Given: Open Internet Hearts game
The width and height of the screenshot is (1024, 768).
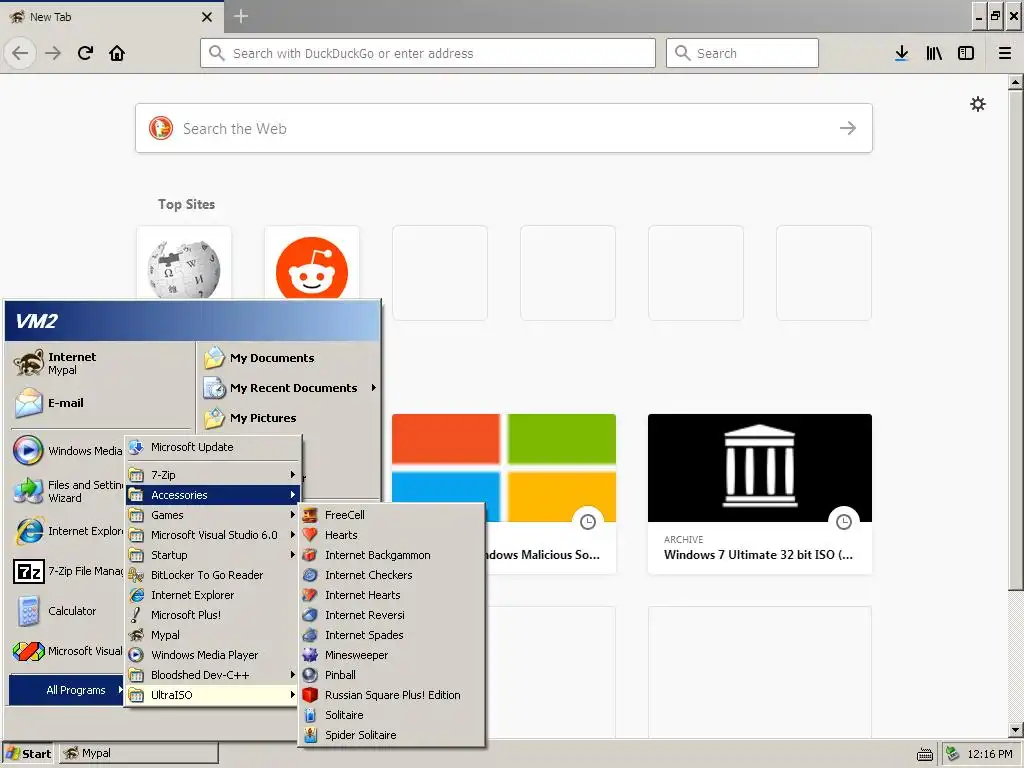Looking at the screenshot, I should click(391, 595).
